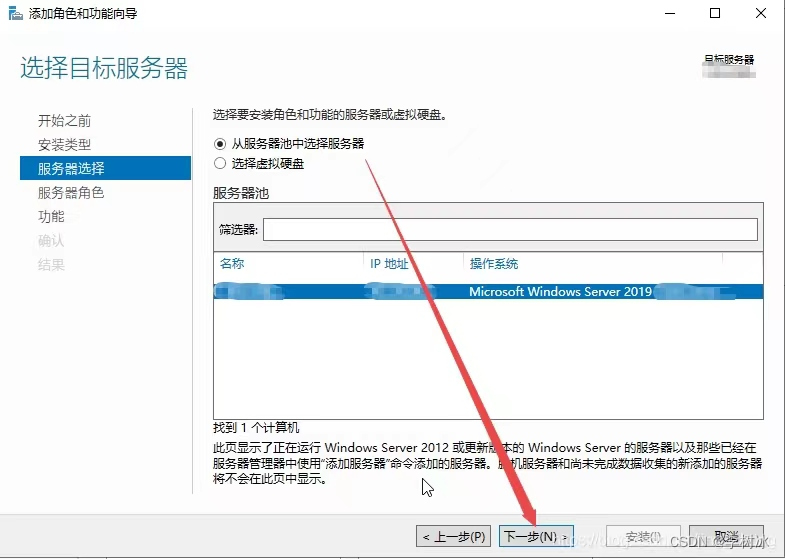Click the '结果' step in the sidebar

(51, 265)
